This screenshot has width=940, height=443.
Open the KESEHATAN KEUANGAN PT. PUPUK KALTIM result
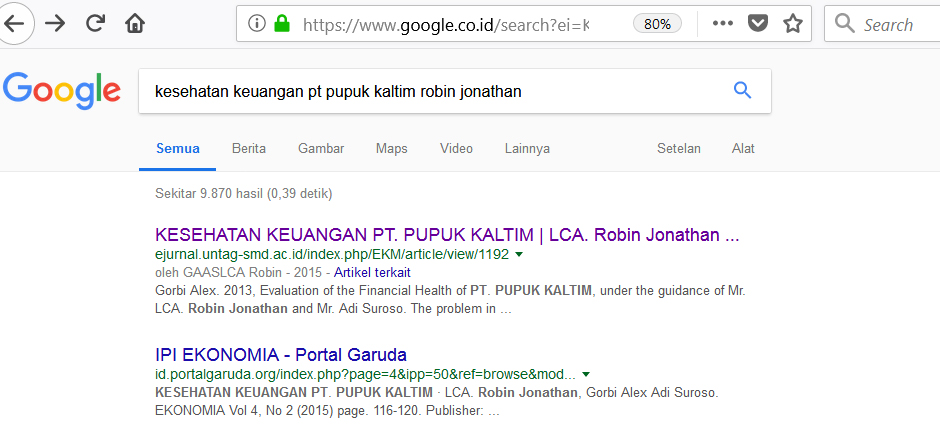coord(447,235)
